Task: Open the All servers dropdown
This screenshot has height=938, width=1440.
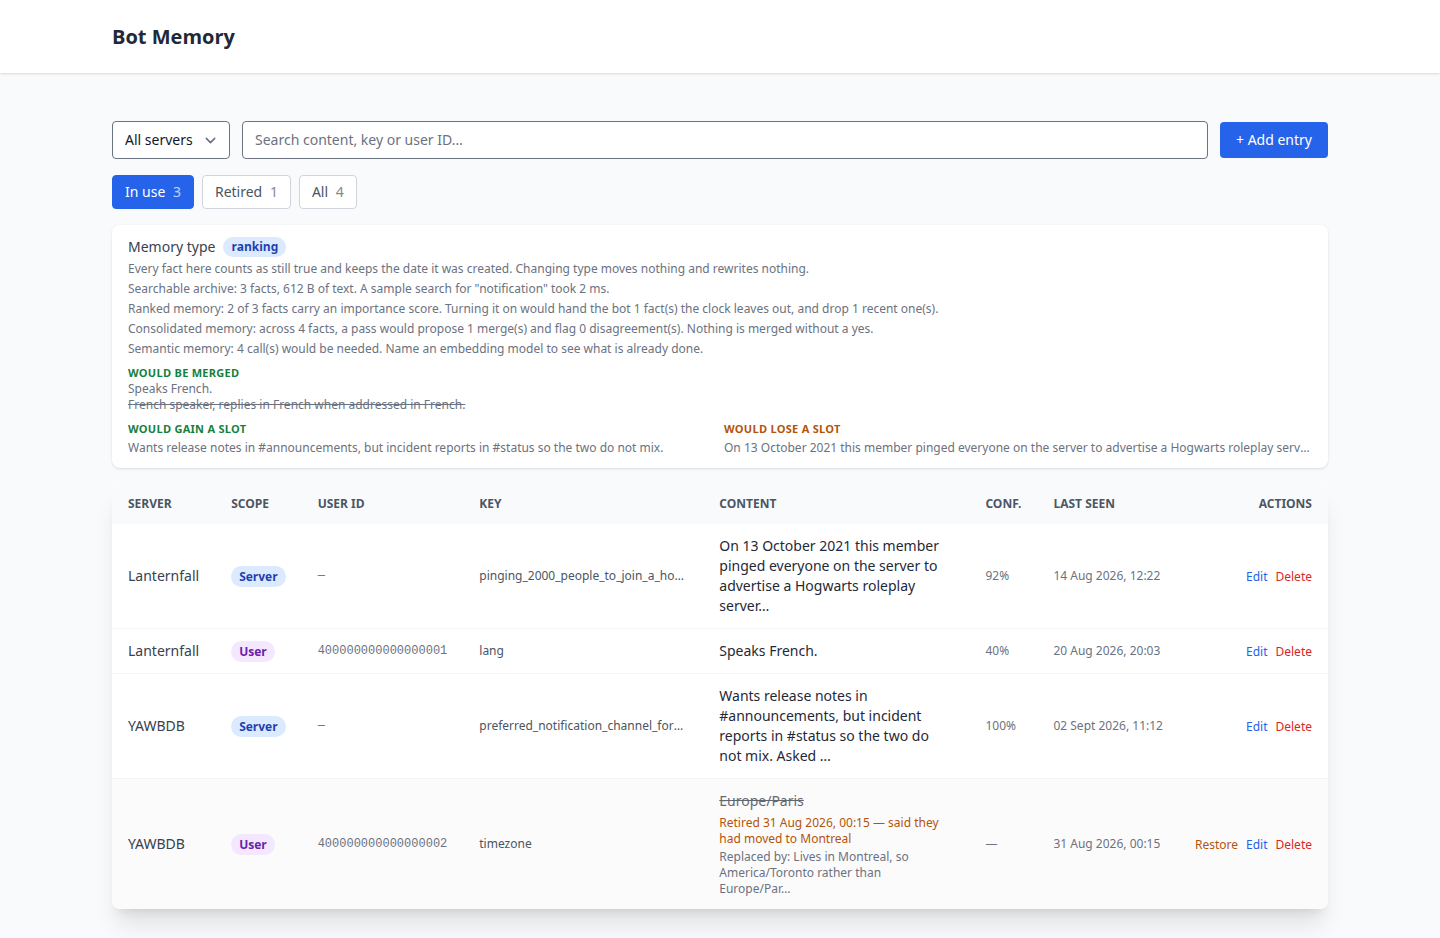Action: tap(171, 140)
